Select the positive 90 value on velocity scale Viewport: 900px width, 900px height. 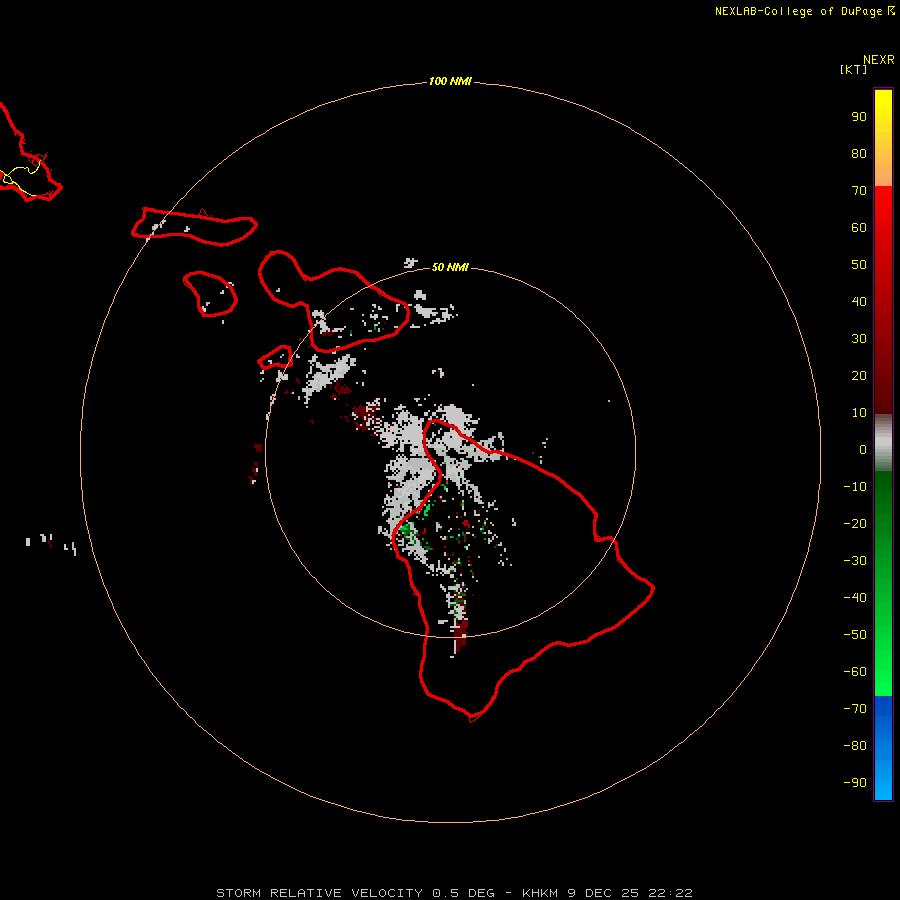click(x=859, y=117)
